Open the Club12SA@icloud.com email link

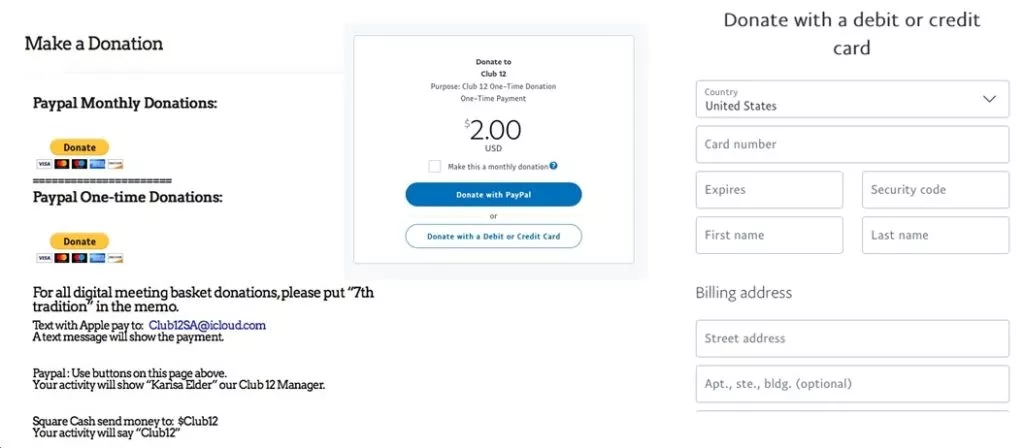[x=207, y=325]
